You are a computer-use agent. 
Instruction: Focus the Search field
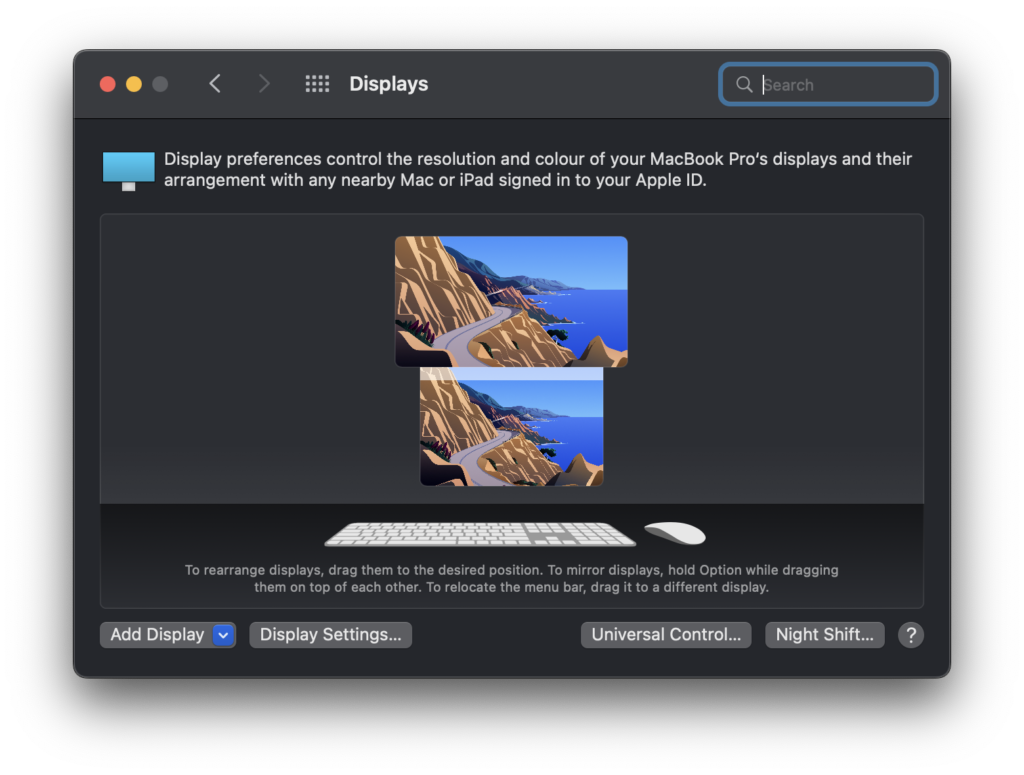pyautogui.click(x=828, y=84)
